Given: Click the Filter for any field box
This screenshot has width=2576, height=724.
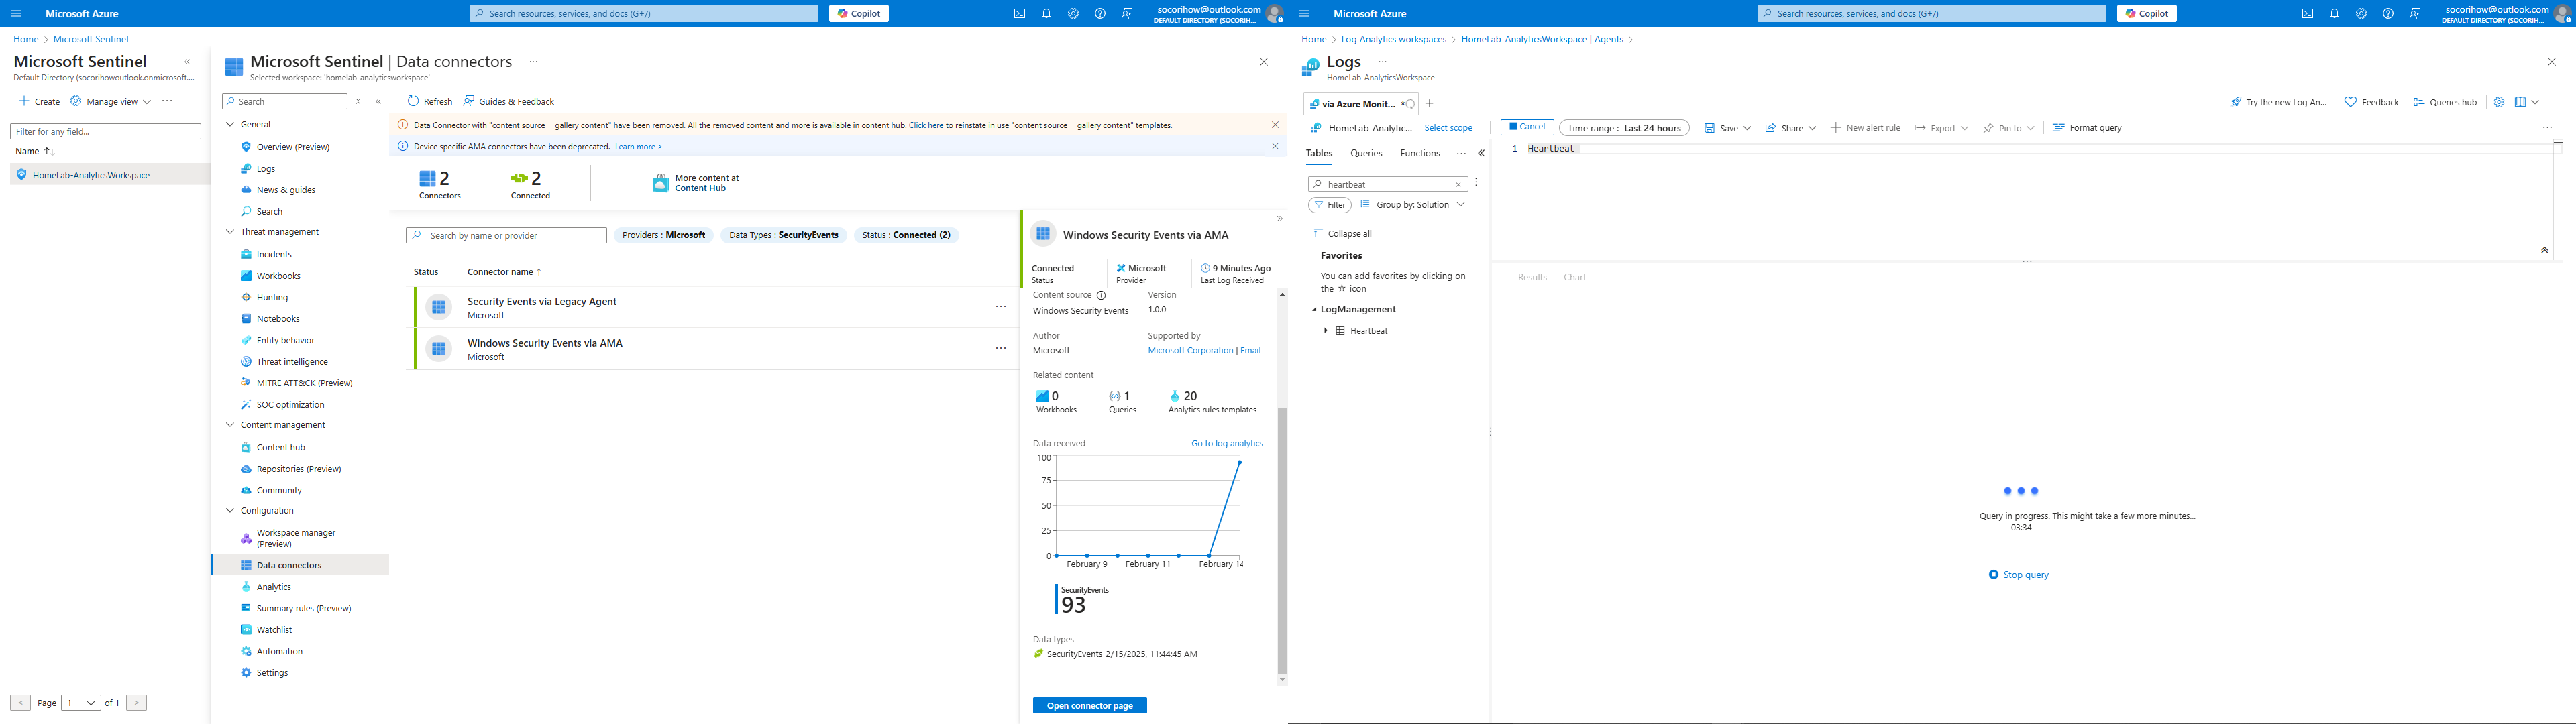Looking at the screenshot, I should [x=105, y=131].
